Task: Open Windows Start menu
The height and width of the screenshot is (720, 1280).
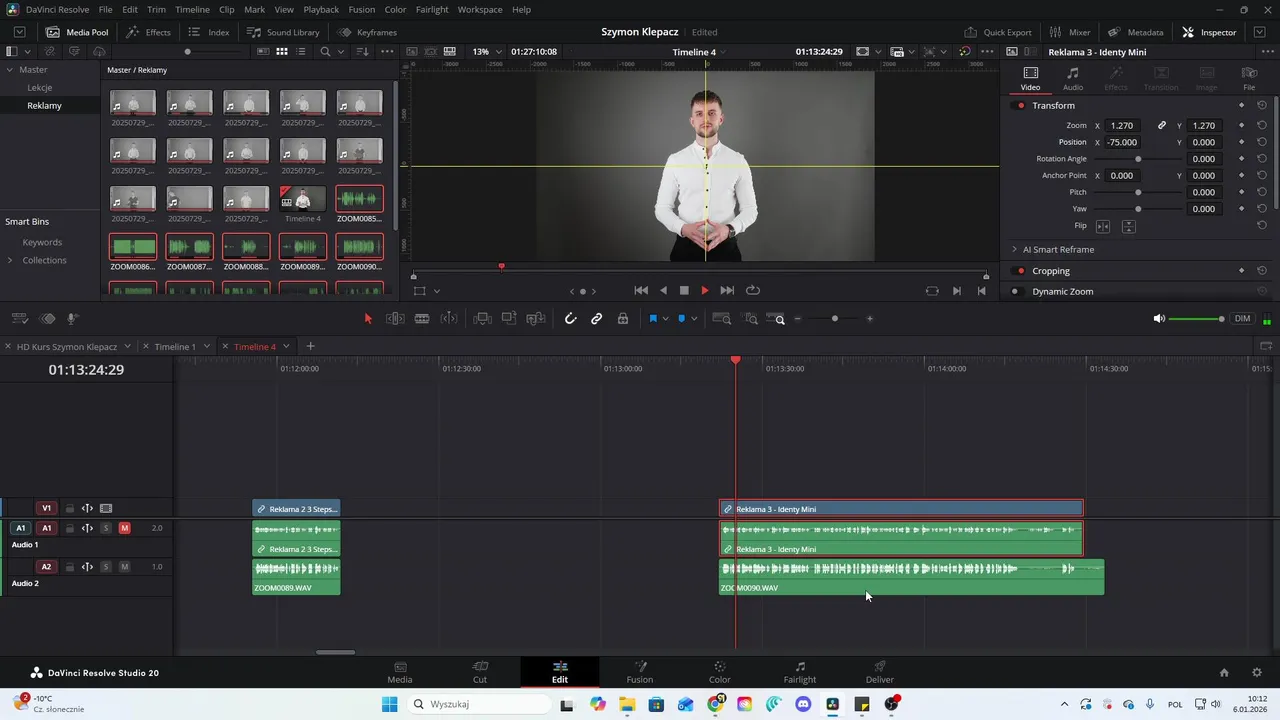Action: (389, 704)
